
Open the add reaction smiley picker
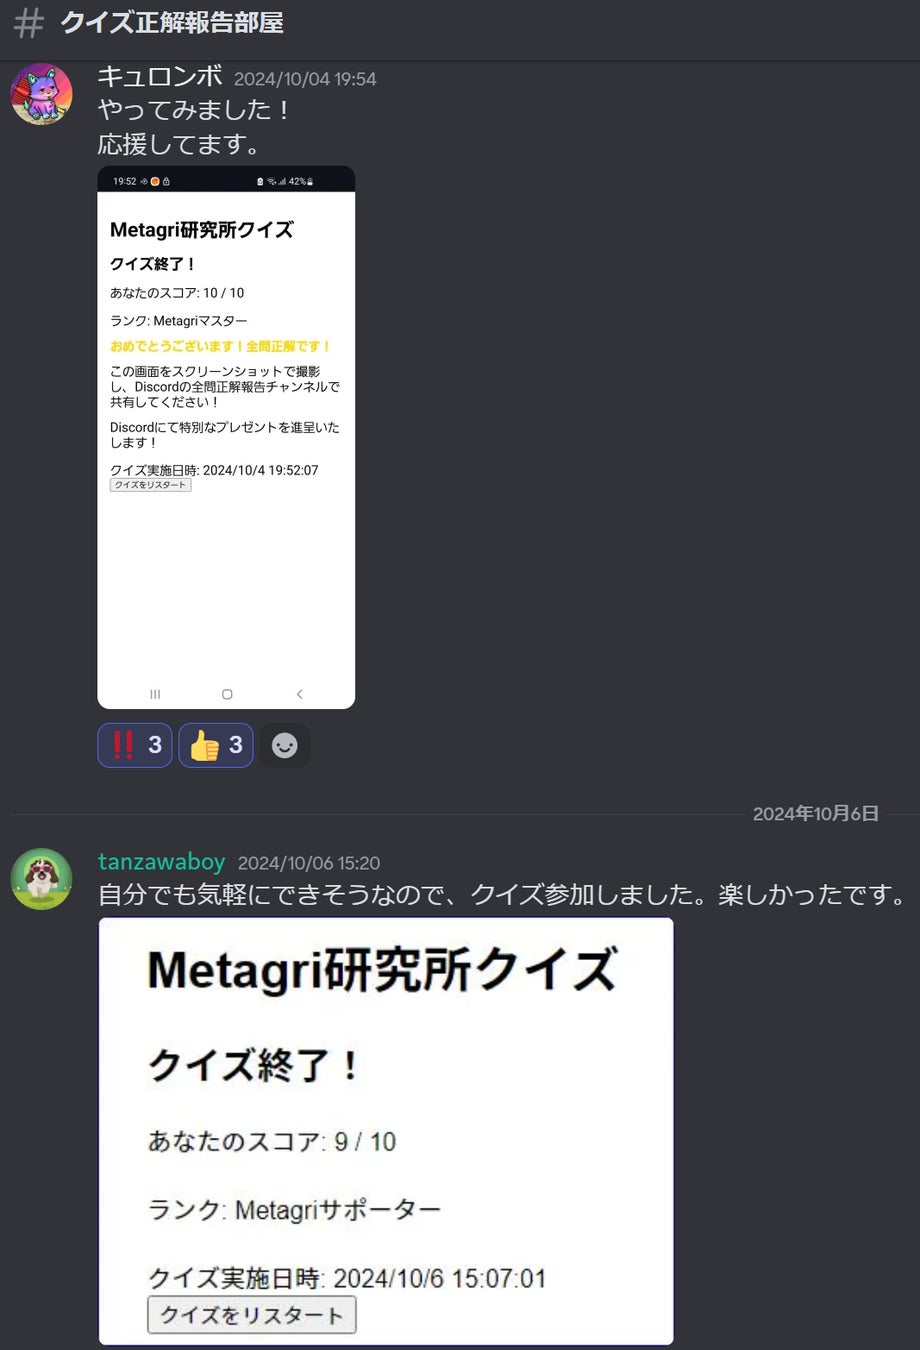(x=285, y=745)
